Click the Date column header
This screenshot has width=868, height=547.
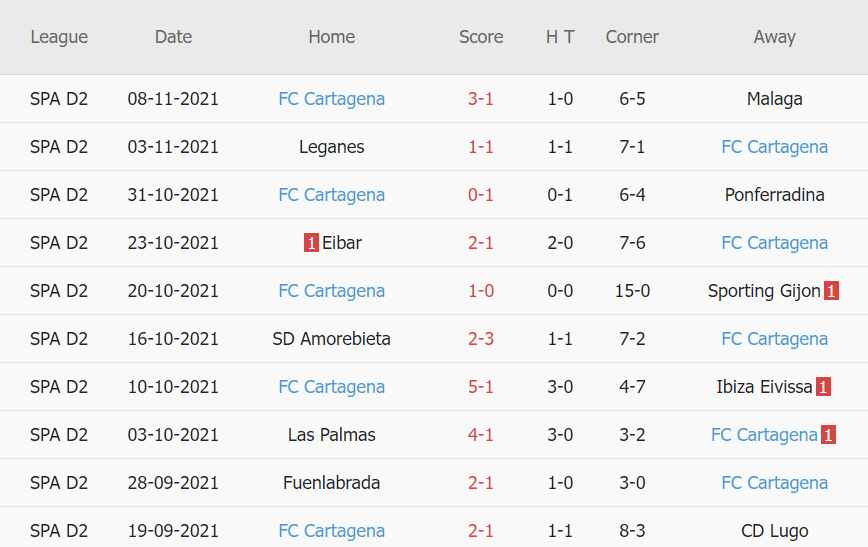pyautogui.click(x=173, y=37)
